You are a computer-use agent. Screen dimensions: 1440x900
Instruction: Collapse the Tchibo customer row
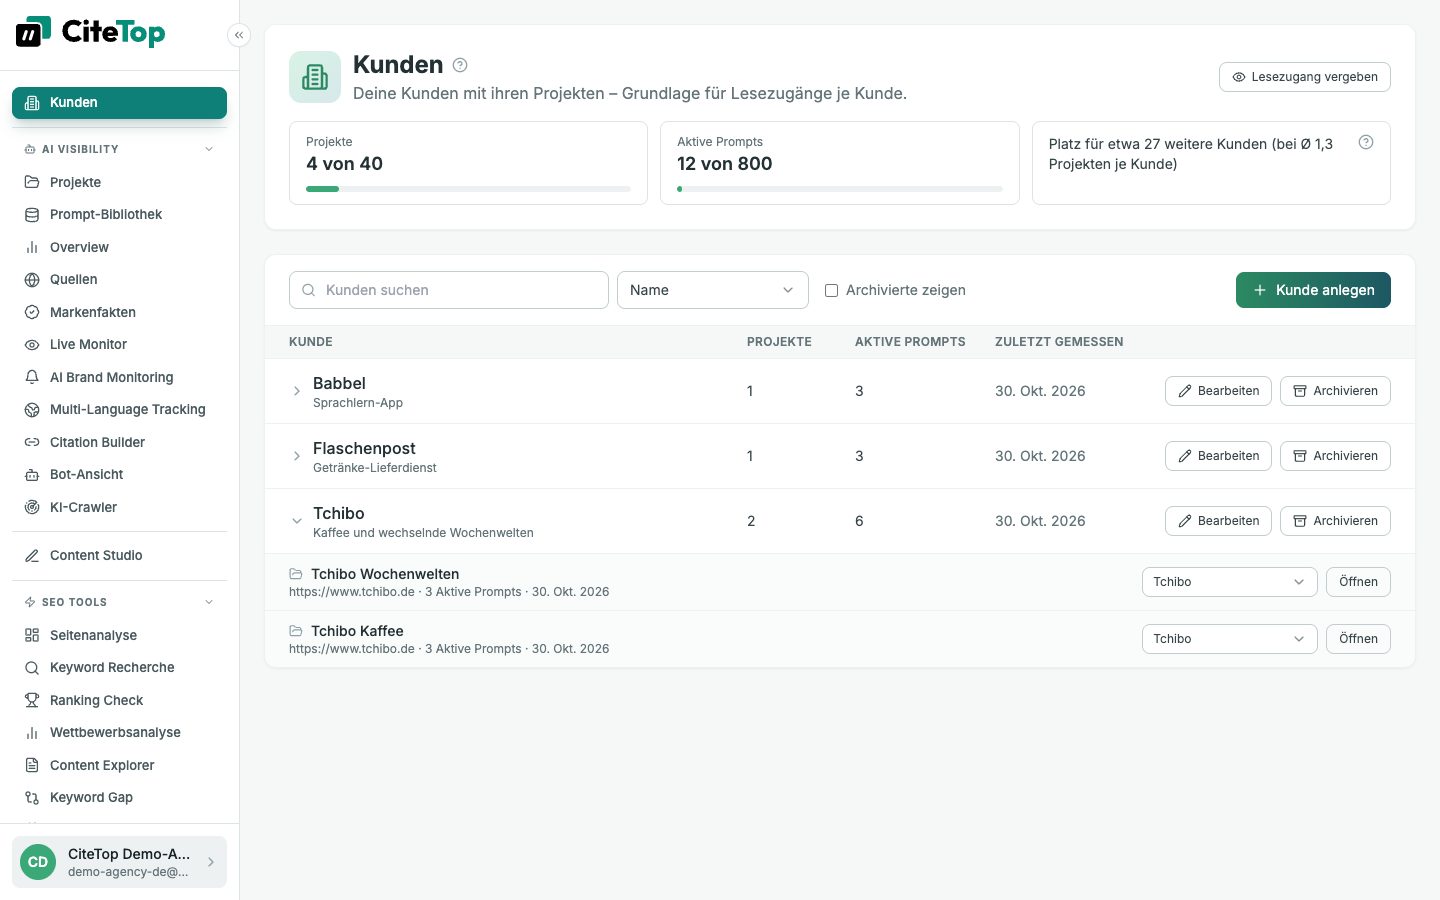tap(297, 521)
